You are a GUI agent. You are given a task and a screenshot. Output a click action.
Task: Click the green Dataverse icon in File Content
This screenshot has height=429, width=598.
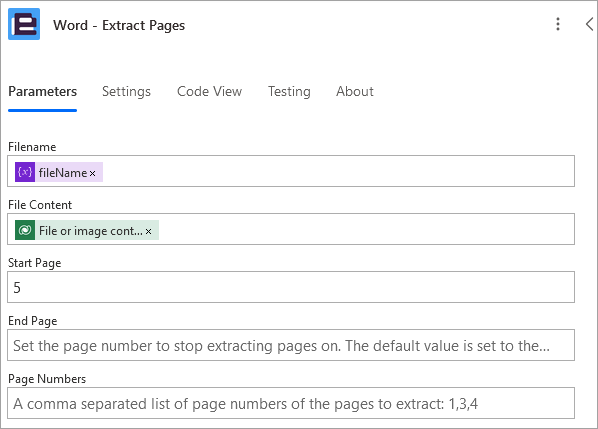click(x=25, y=230)
